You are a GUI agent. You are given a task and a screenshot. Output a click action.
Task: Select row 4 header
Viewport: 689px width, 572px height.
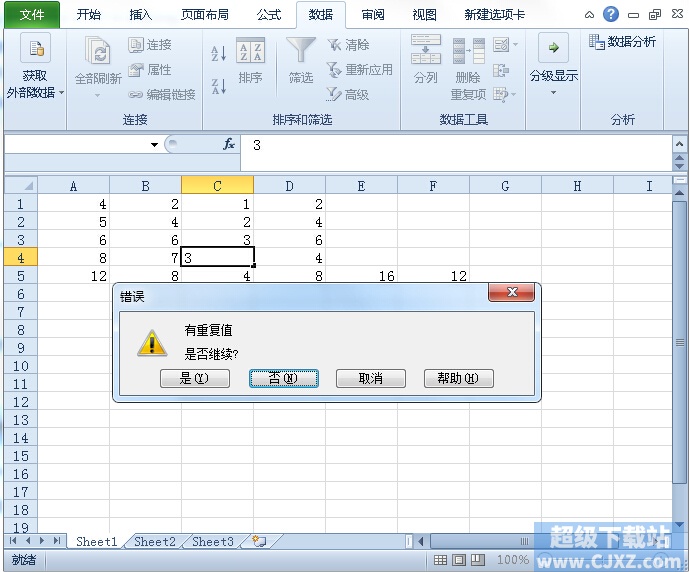pos(21,258)
